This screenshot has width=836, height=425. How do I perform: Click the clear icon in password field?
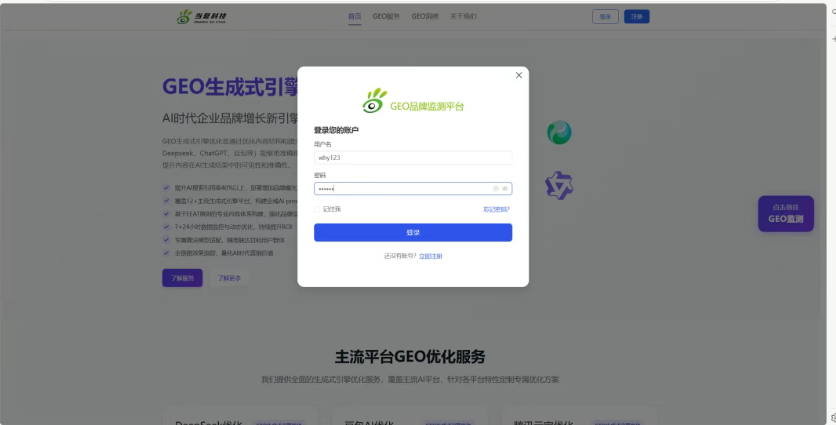[x=495, y=188]
